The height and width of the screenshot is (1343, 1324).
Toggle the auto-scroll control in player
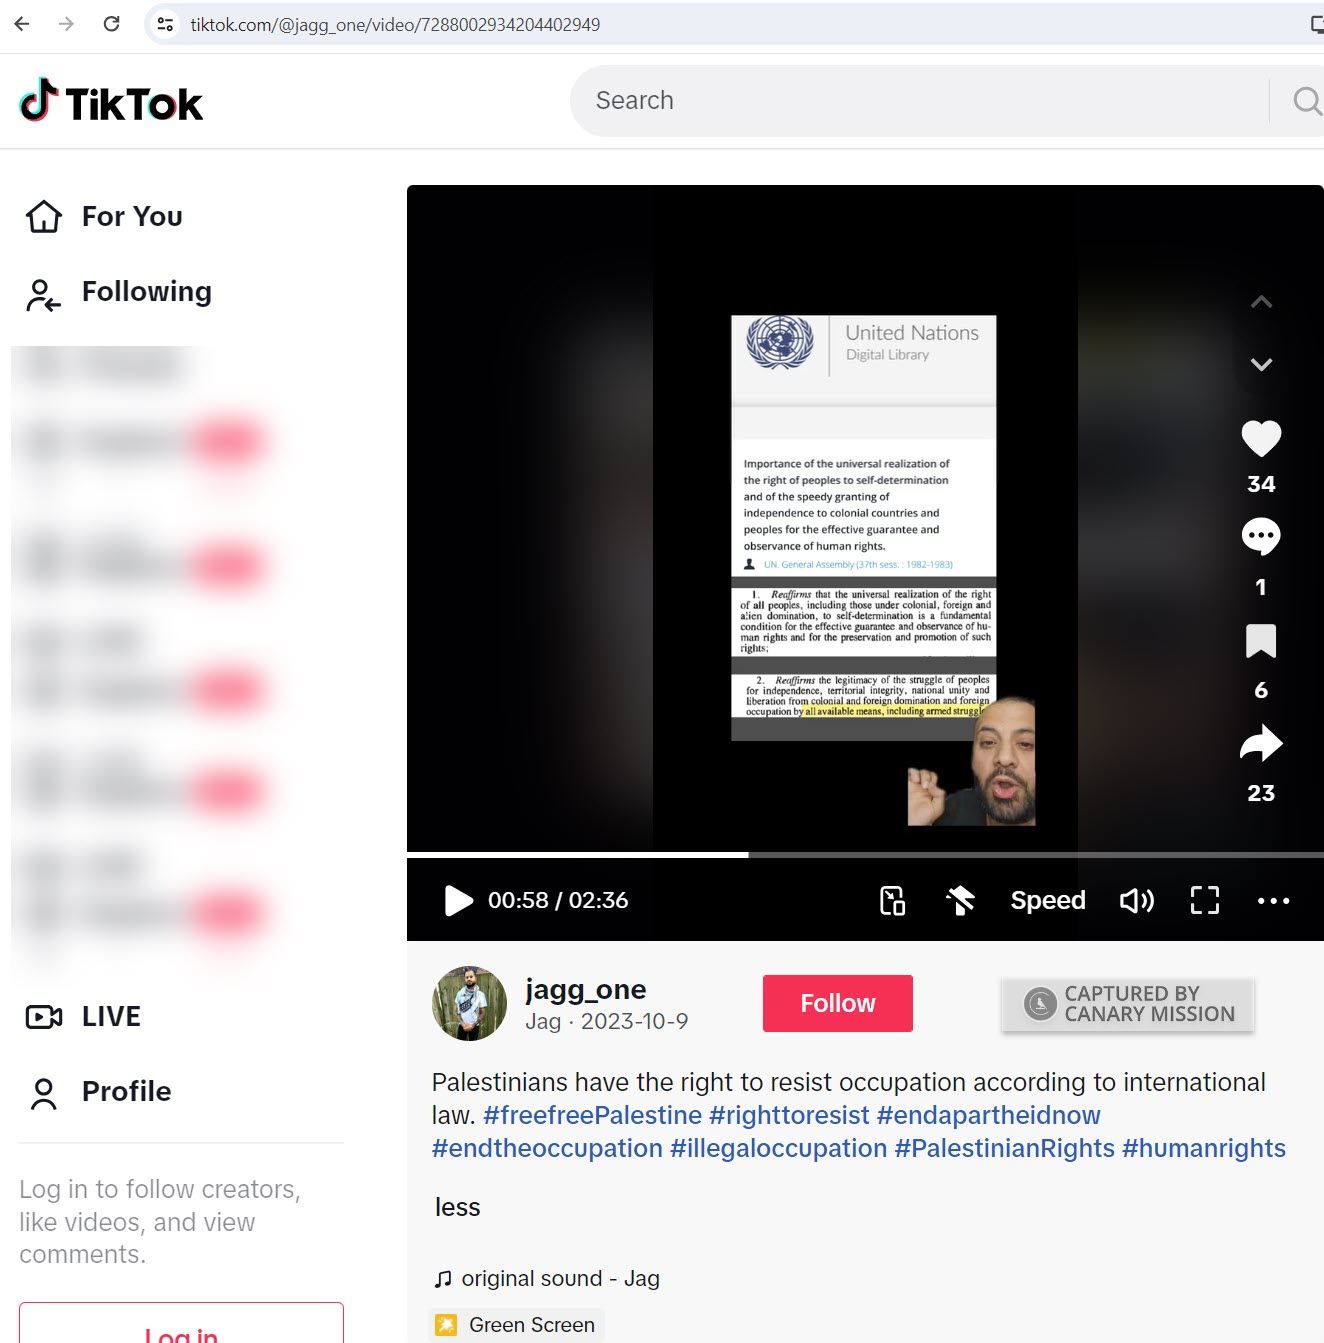pos(960,900)
